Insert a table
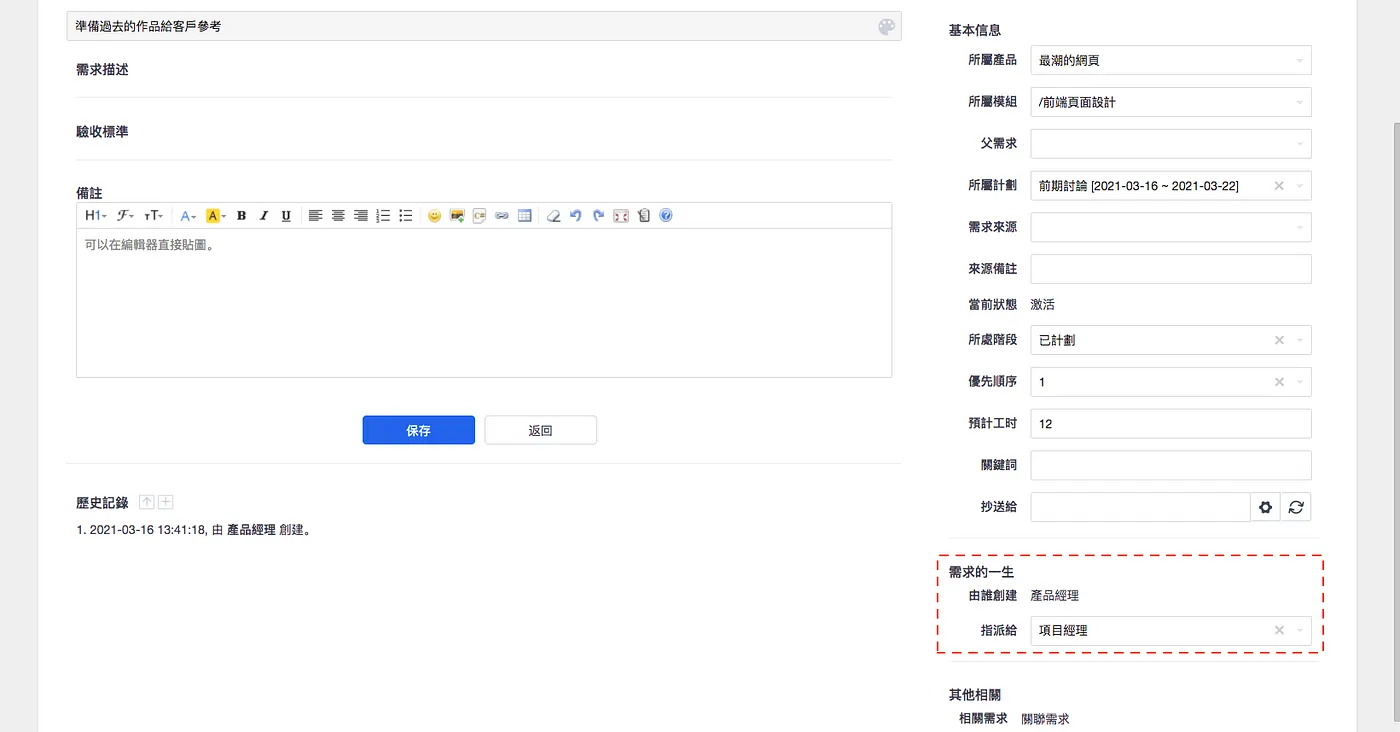Viewport: 1400px width, 732px height. point(524,215)
